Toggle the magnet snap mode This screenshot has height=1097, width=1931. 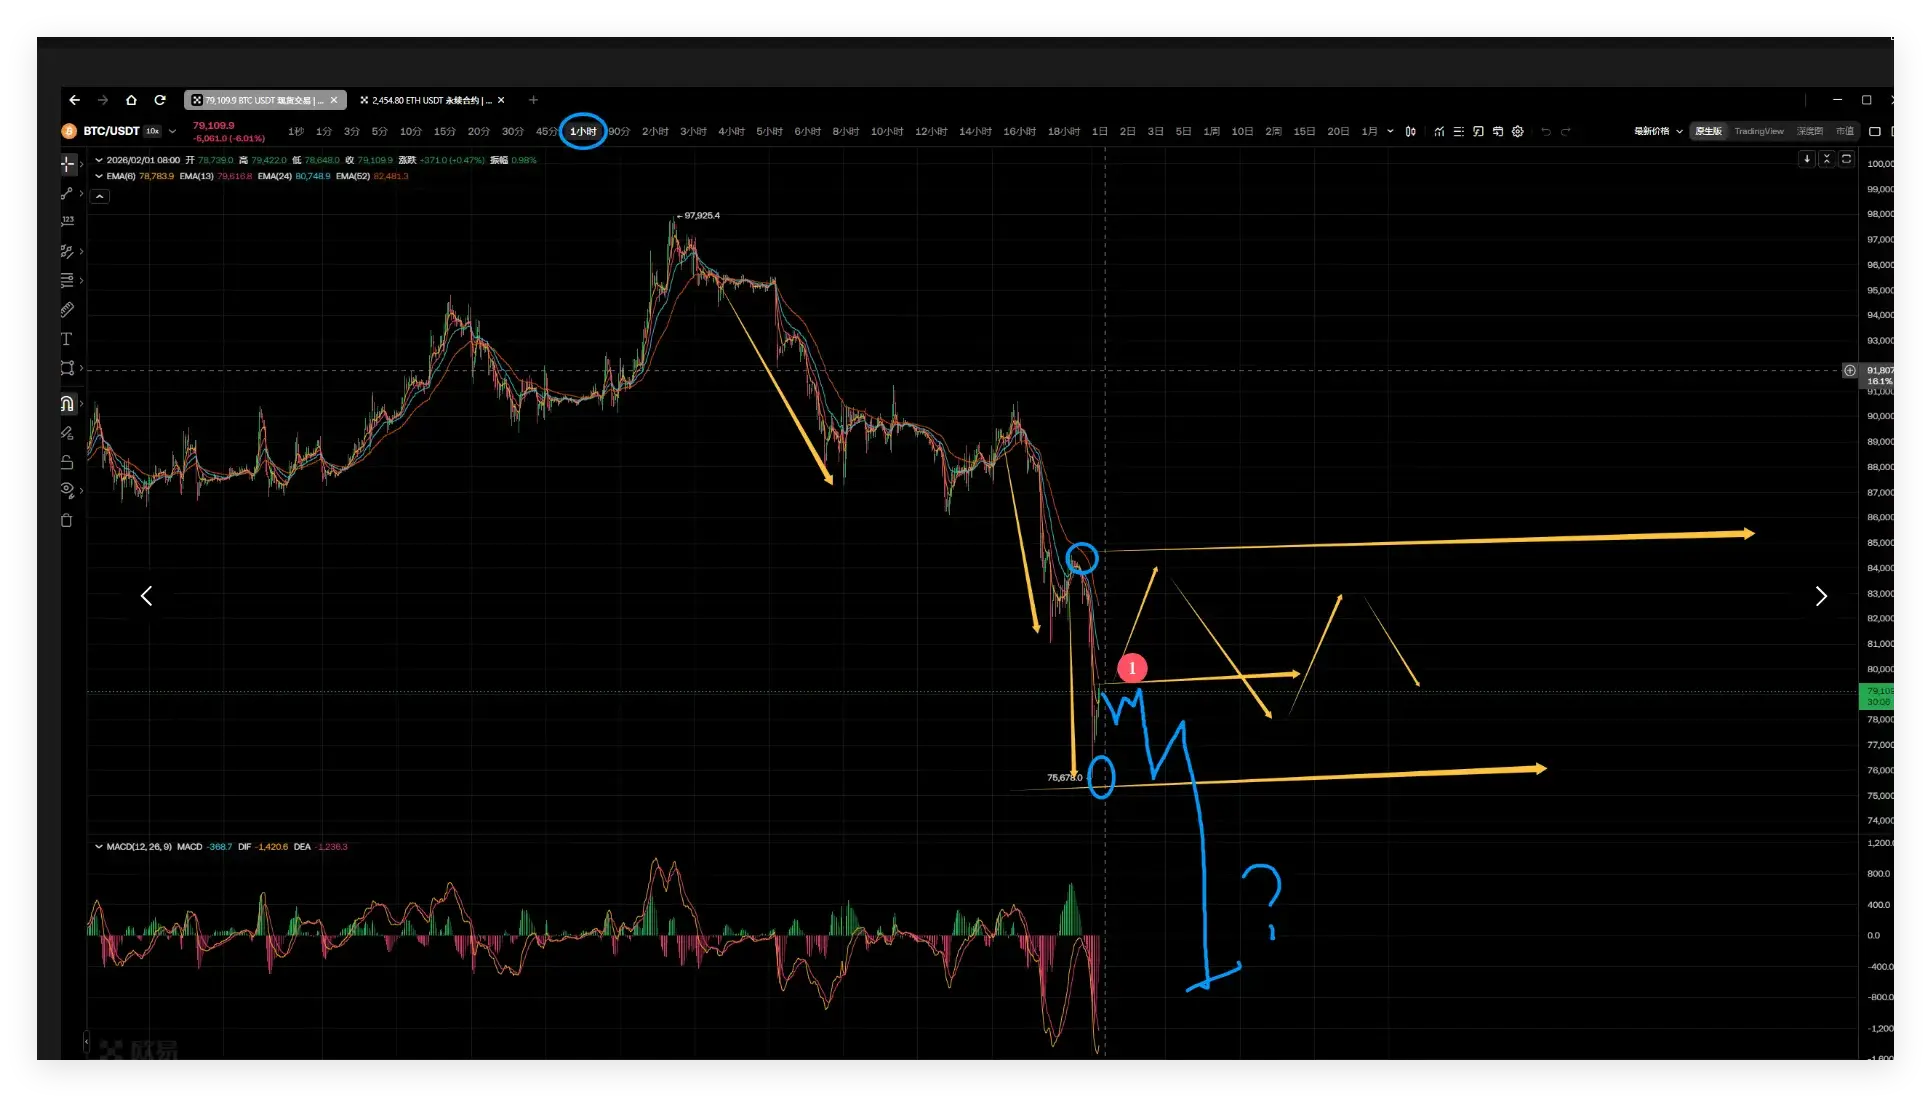coord(67,404)
